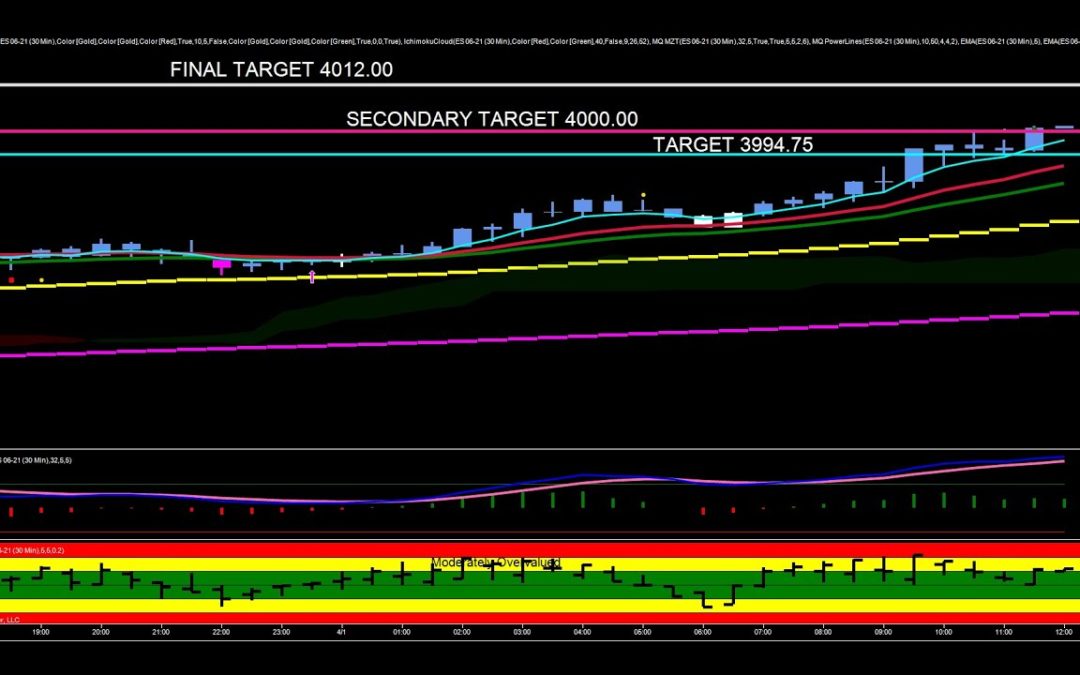Click the 08:00 time axis label

click(823, 632)
